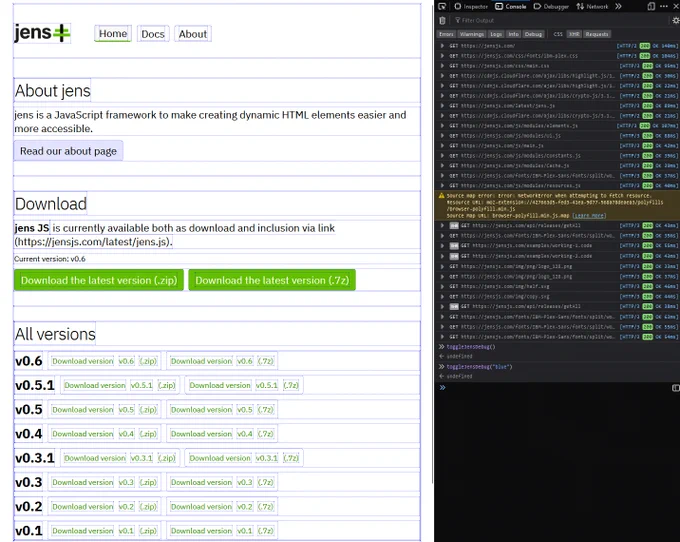Switch to the Debugger tab
This screenshot has height=542, width=680.
click(551, 7)
